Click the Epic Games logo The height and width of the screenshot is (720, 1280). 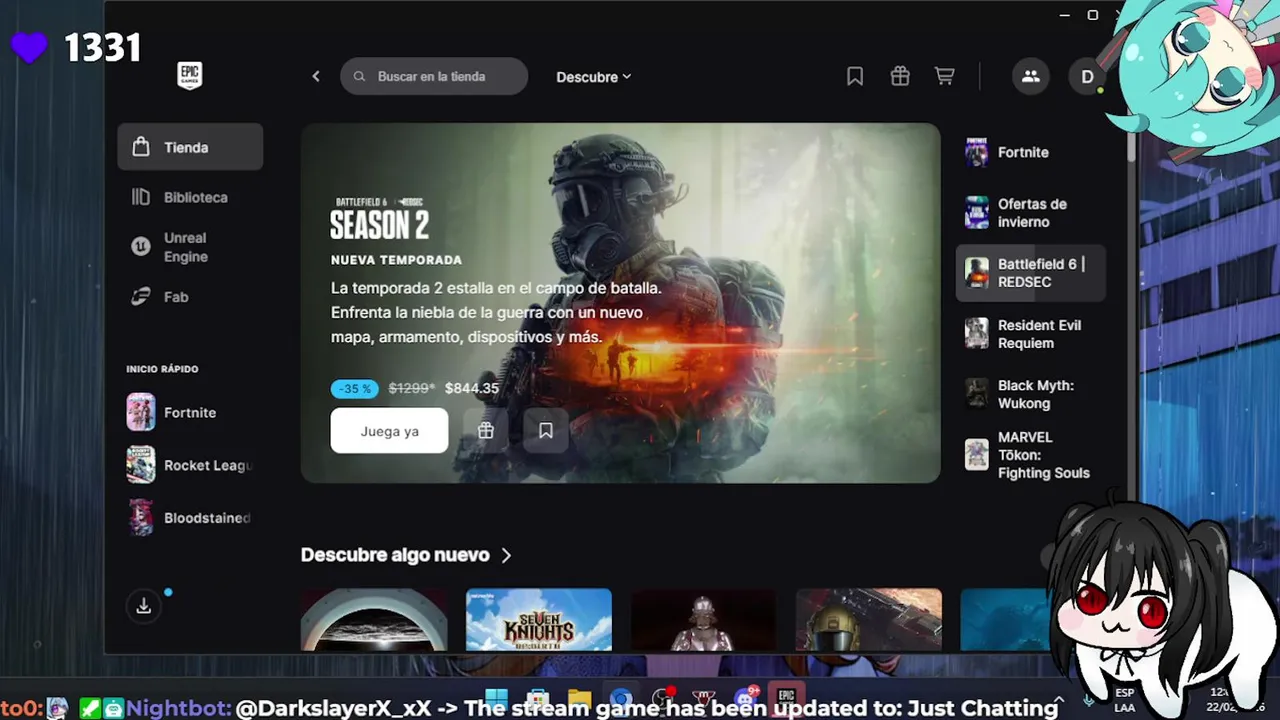[x=189, y=76]
